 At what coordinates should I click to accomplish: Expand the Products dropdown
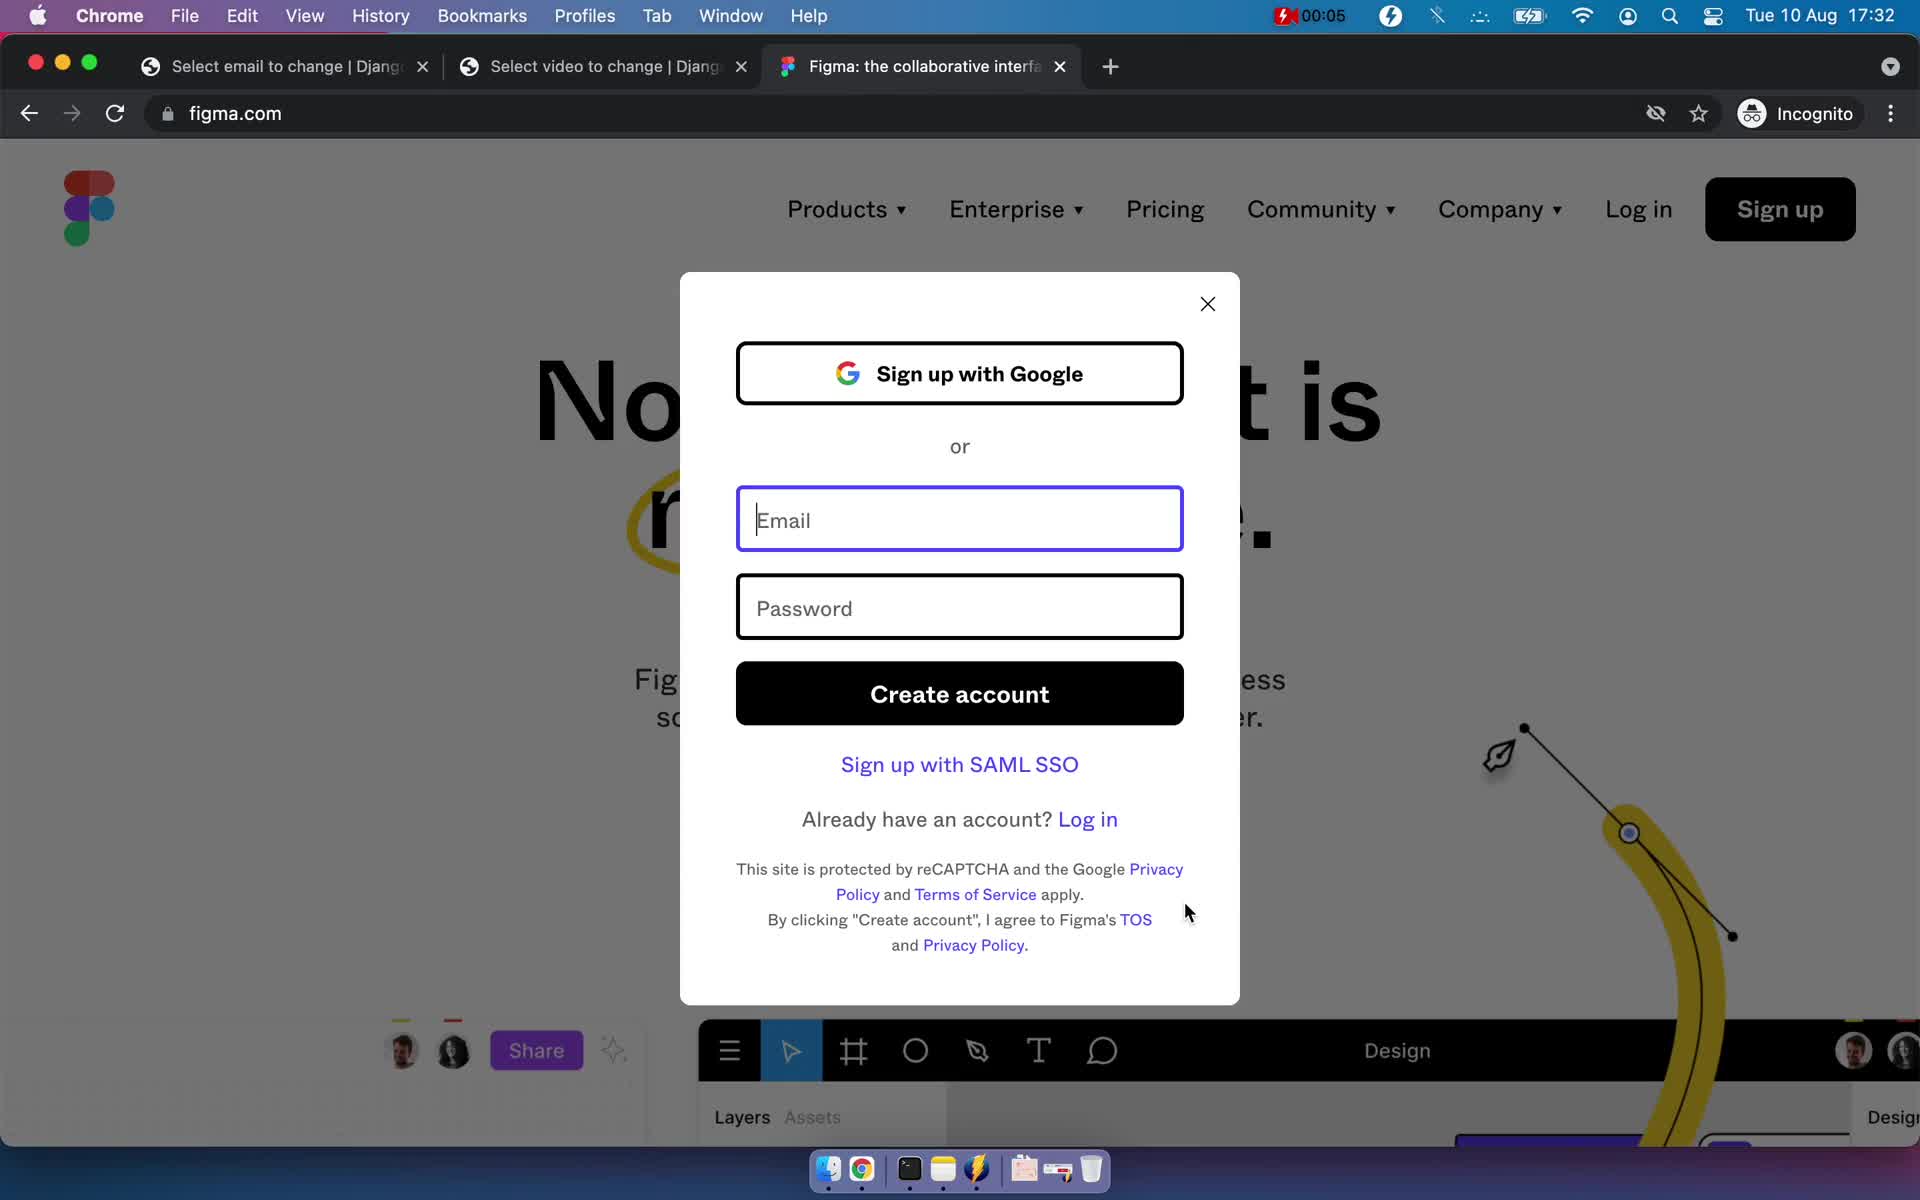[x=847, y=210]
